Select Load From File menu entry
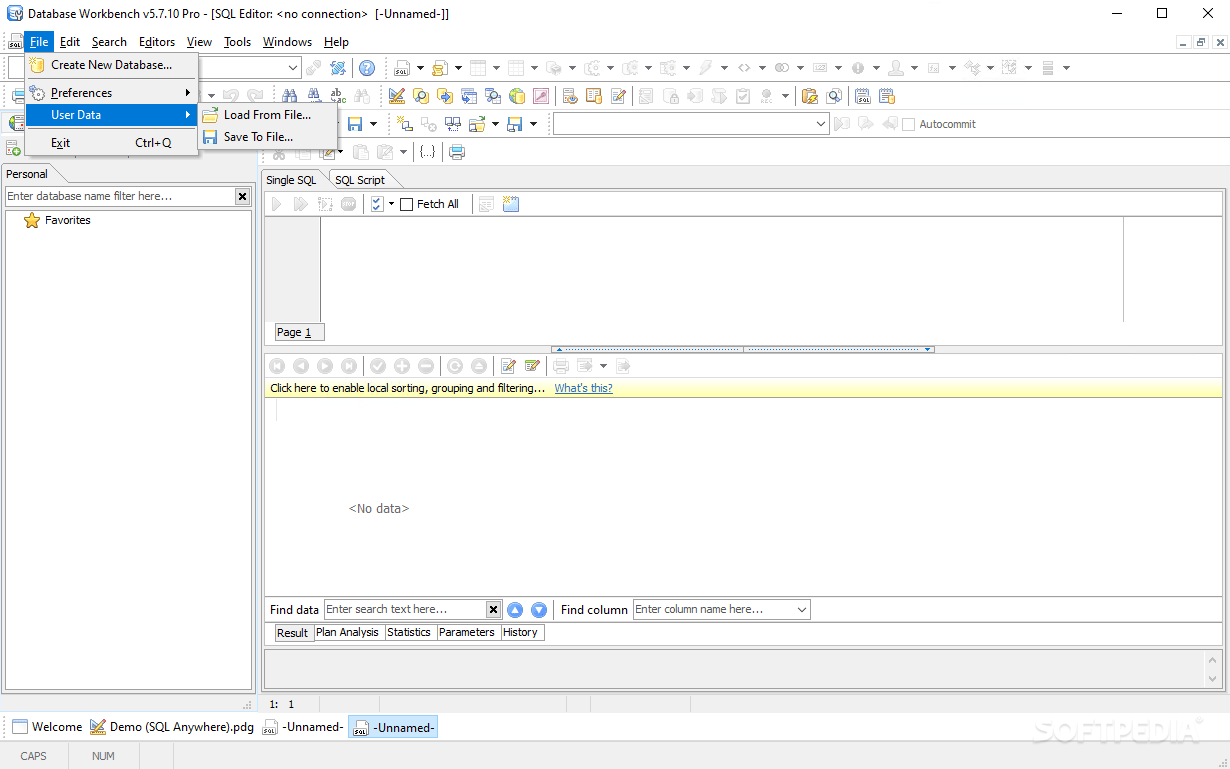Image resolution: width=1230 pixels, height=769 pixels. pos(268,115)
